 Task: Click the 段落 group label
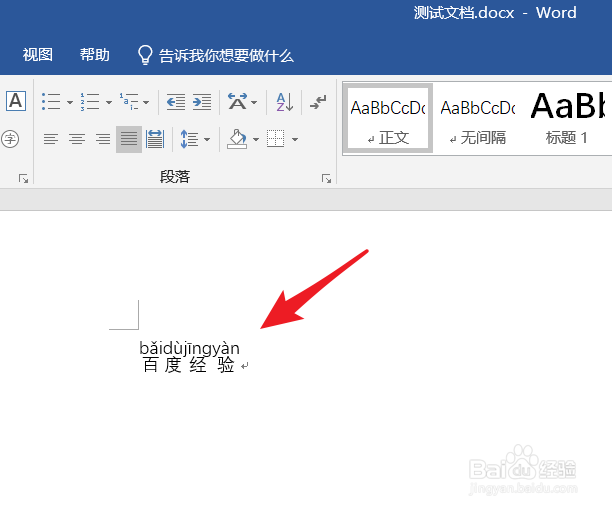(175, 177)
